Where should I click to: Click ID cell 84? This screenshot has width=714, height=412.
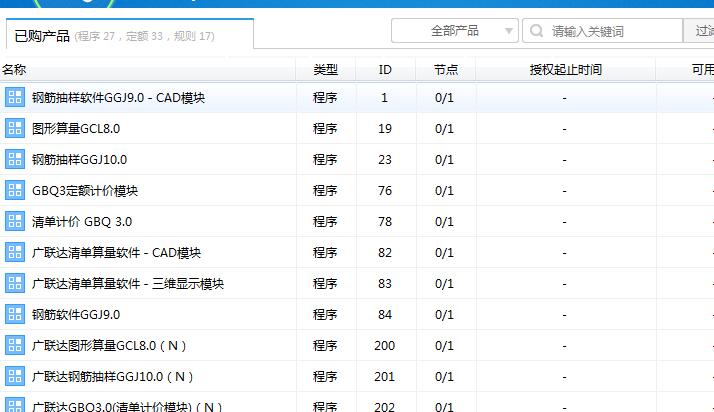pos(385,315)
